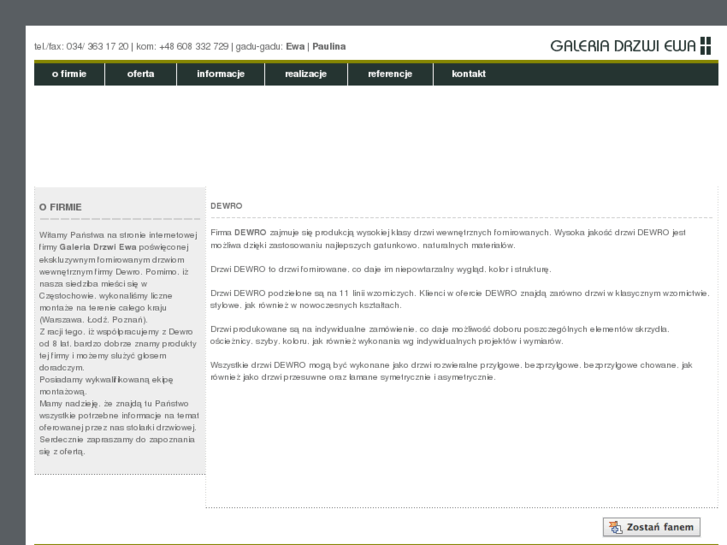This screenshot has width=727, height=545.
Task: Open the 'oferta' menu item
Action: pyautogui.click(x=140, y=74)
